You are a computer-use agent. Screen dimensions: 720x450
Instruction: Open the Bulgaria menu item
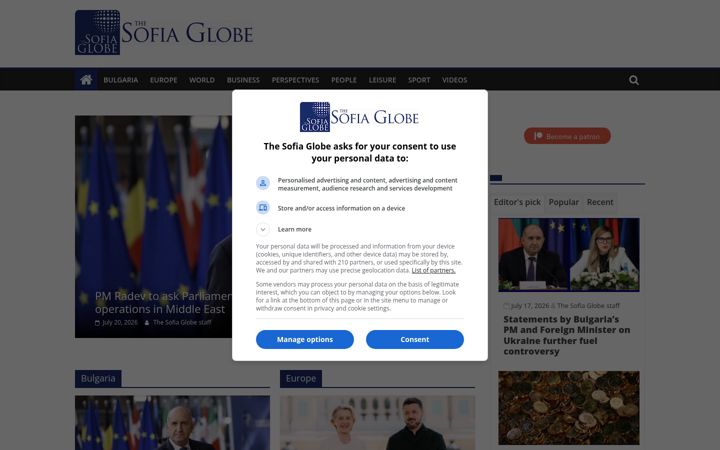click(x=121, y=80)
